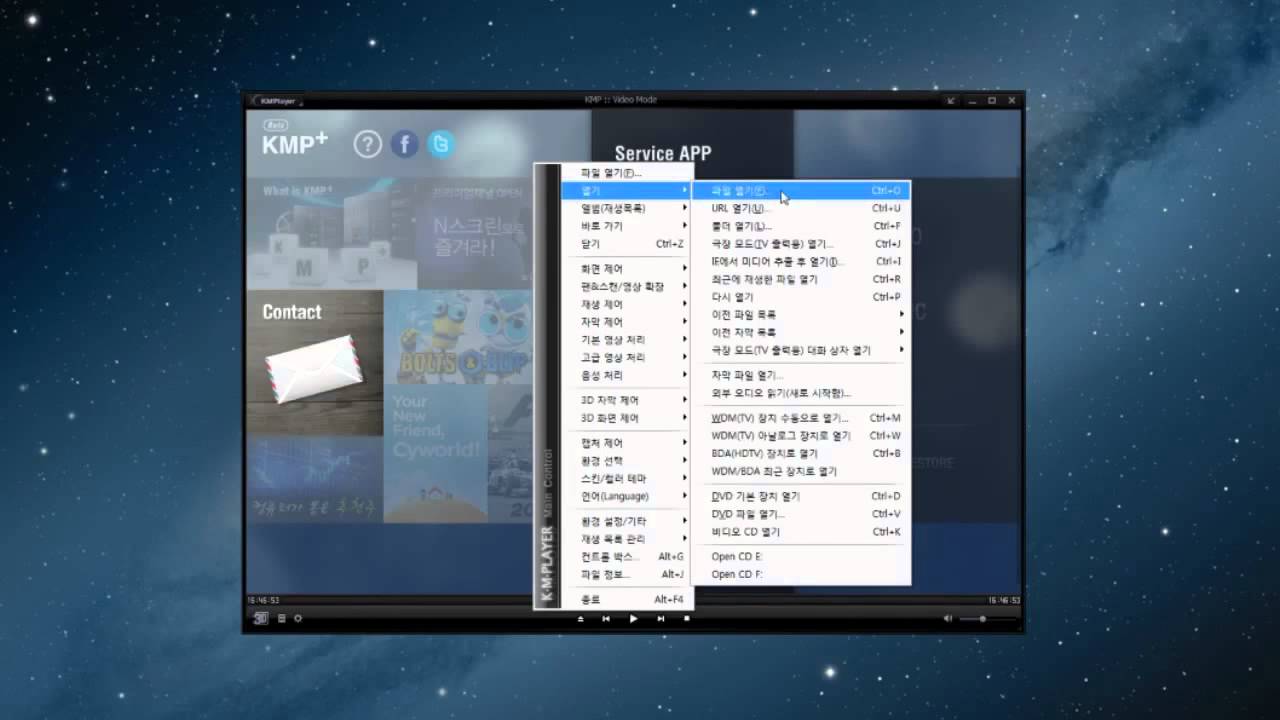Screen dimensions: 1280x720
Task: Expand 캡처 제어 submenu
Action: [626, 443]
